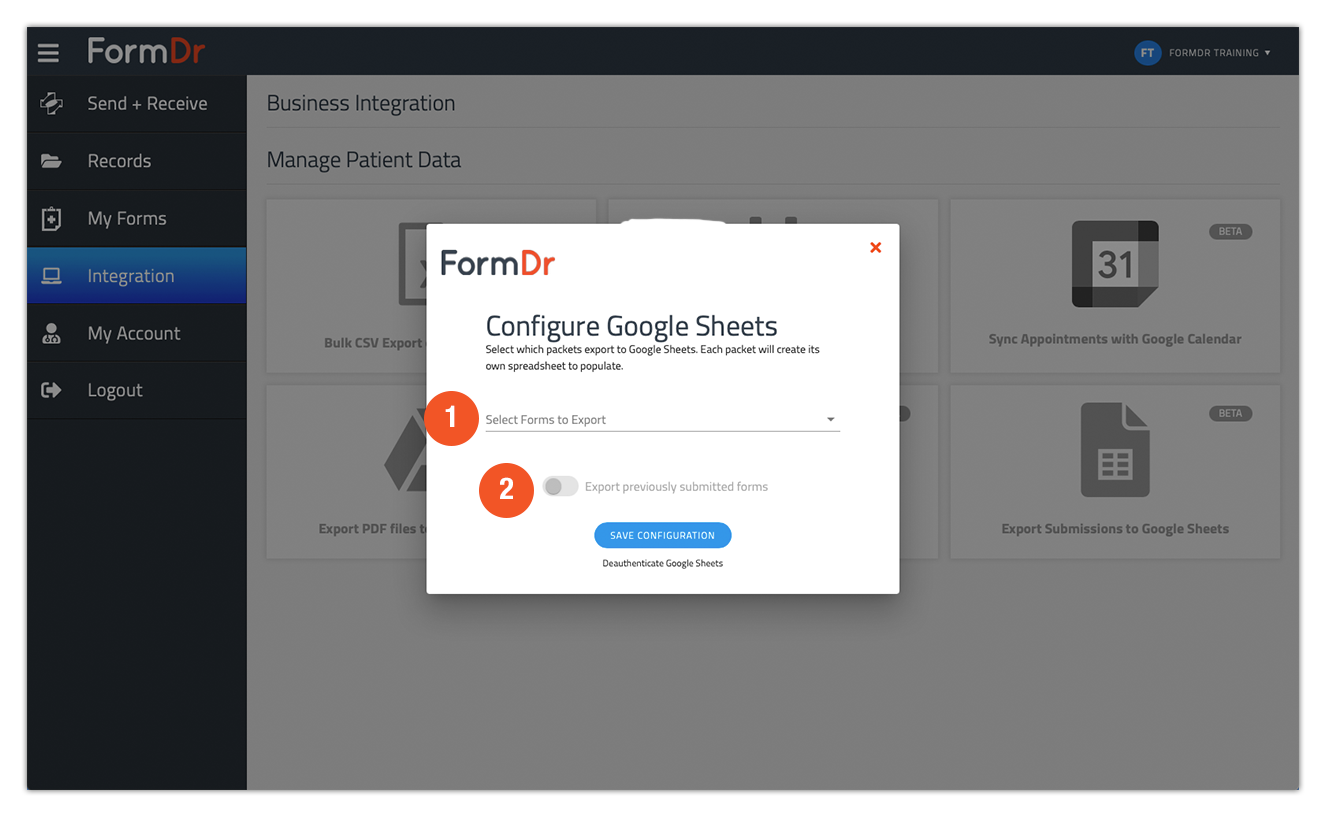Go to My Forms section
Screen dimensions: 1323x813
[x=136, y=218]
